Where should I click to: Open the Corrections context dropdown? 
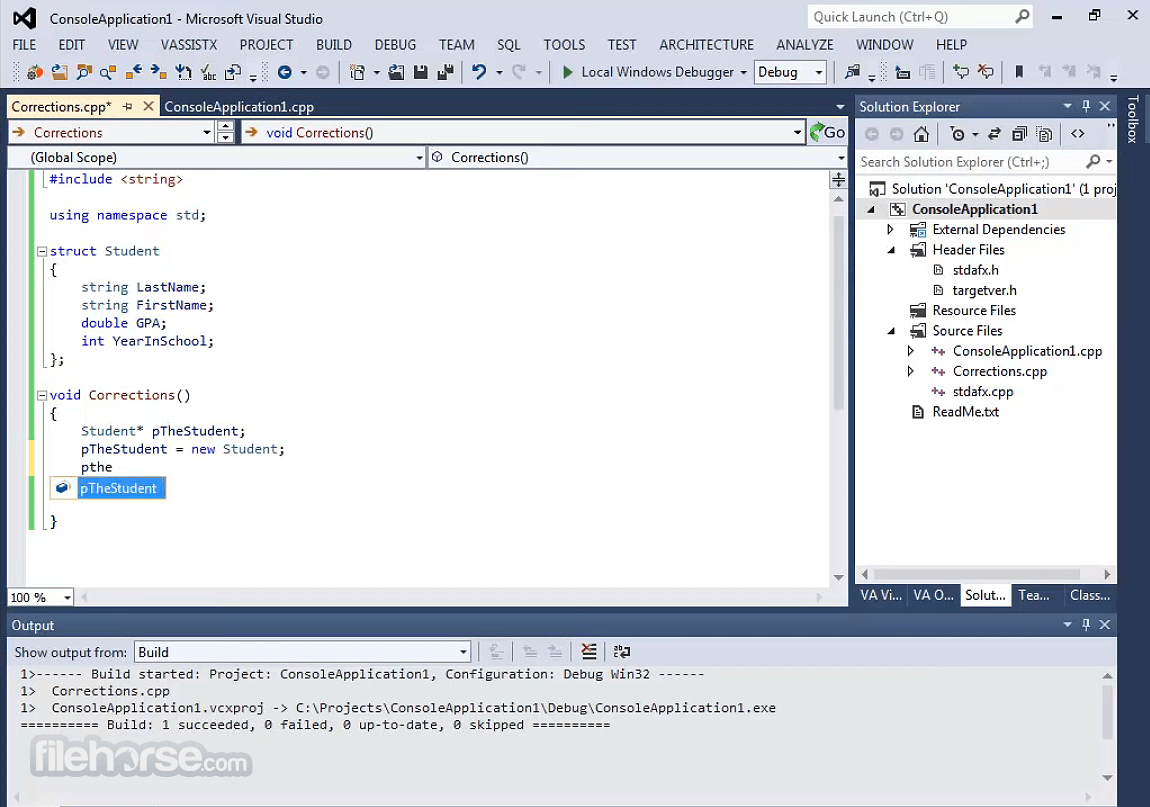(x=206, y=133)
